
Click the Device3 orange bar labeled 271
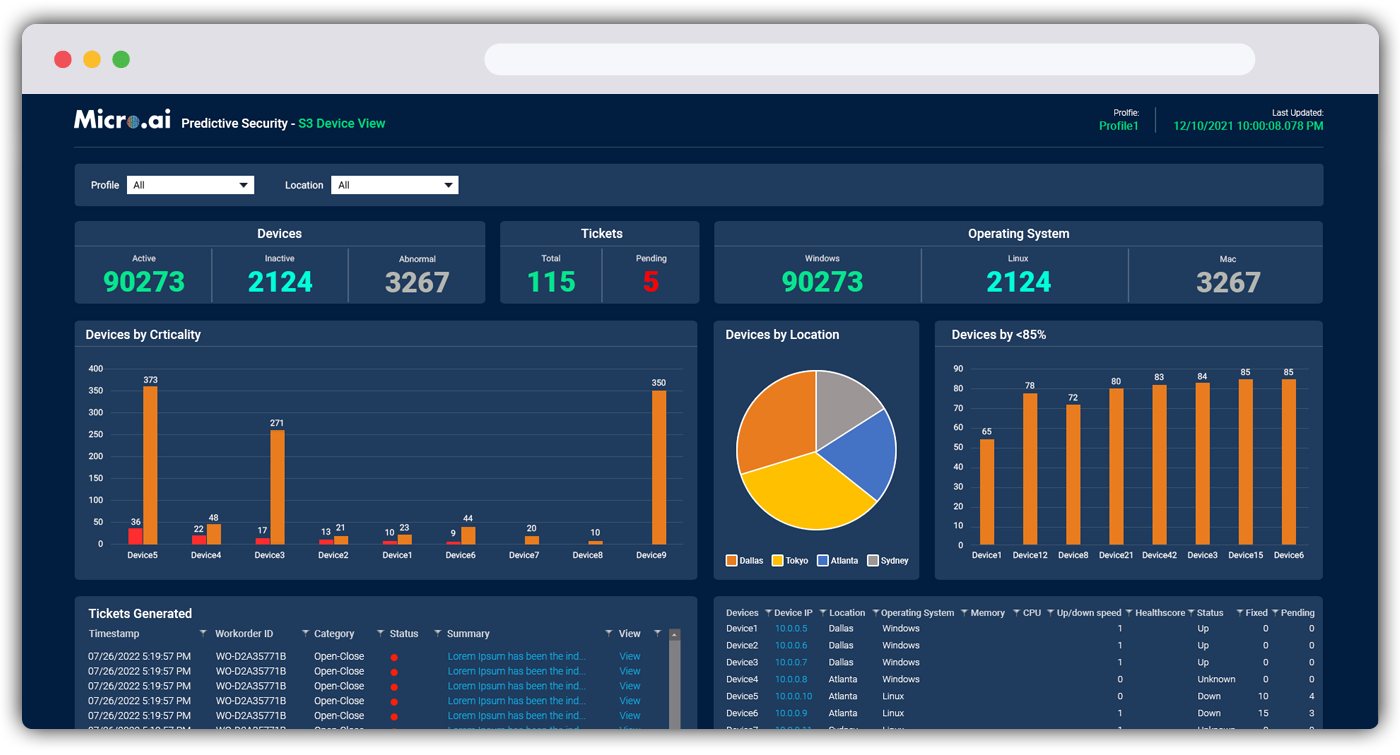[277, 487]
